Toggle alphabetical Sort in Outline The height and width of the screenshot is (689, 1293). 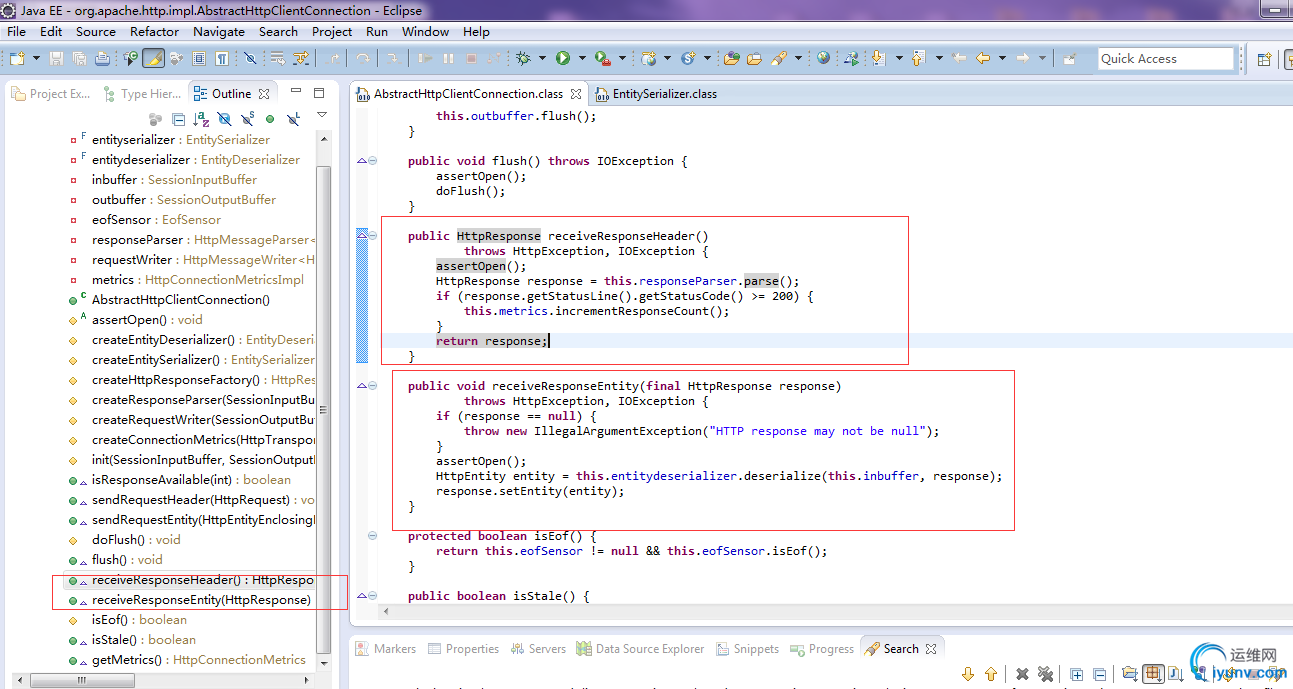[200, 119]
